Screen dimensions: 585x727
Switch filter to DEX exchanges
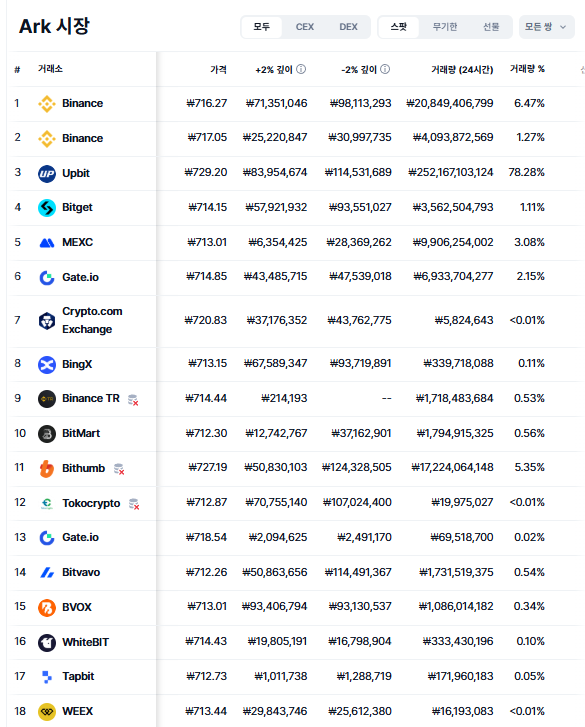[348, 27]
